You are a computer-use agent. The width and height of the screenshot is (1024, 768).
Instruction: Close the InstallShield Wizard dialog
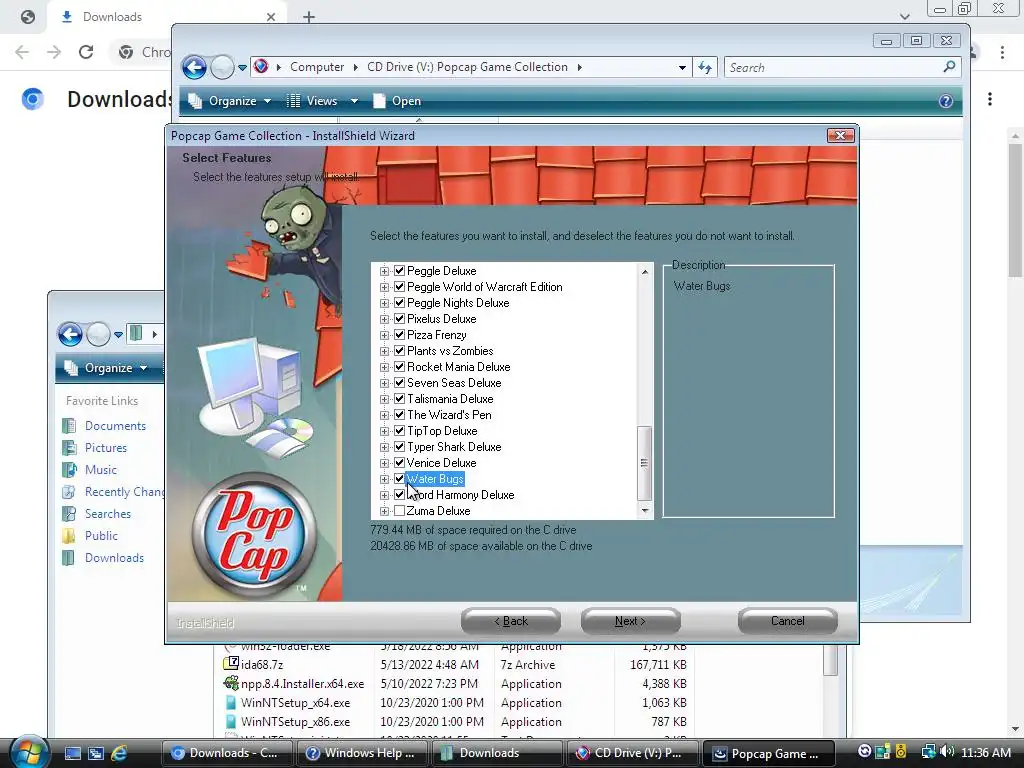click(840, 135)
